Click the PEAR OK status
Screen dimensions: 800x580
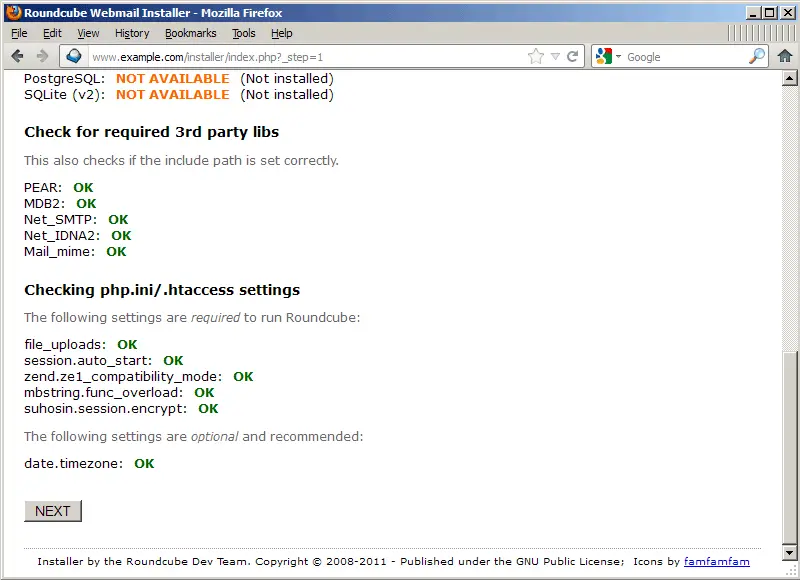click(83, 188)
